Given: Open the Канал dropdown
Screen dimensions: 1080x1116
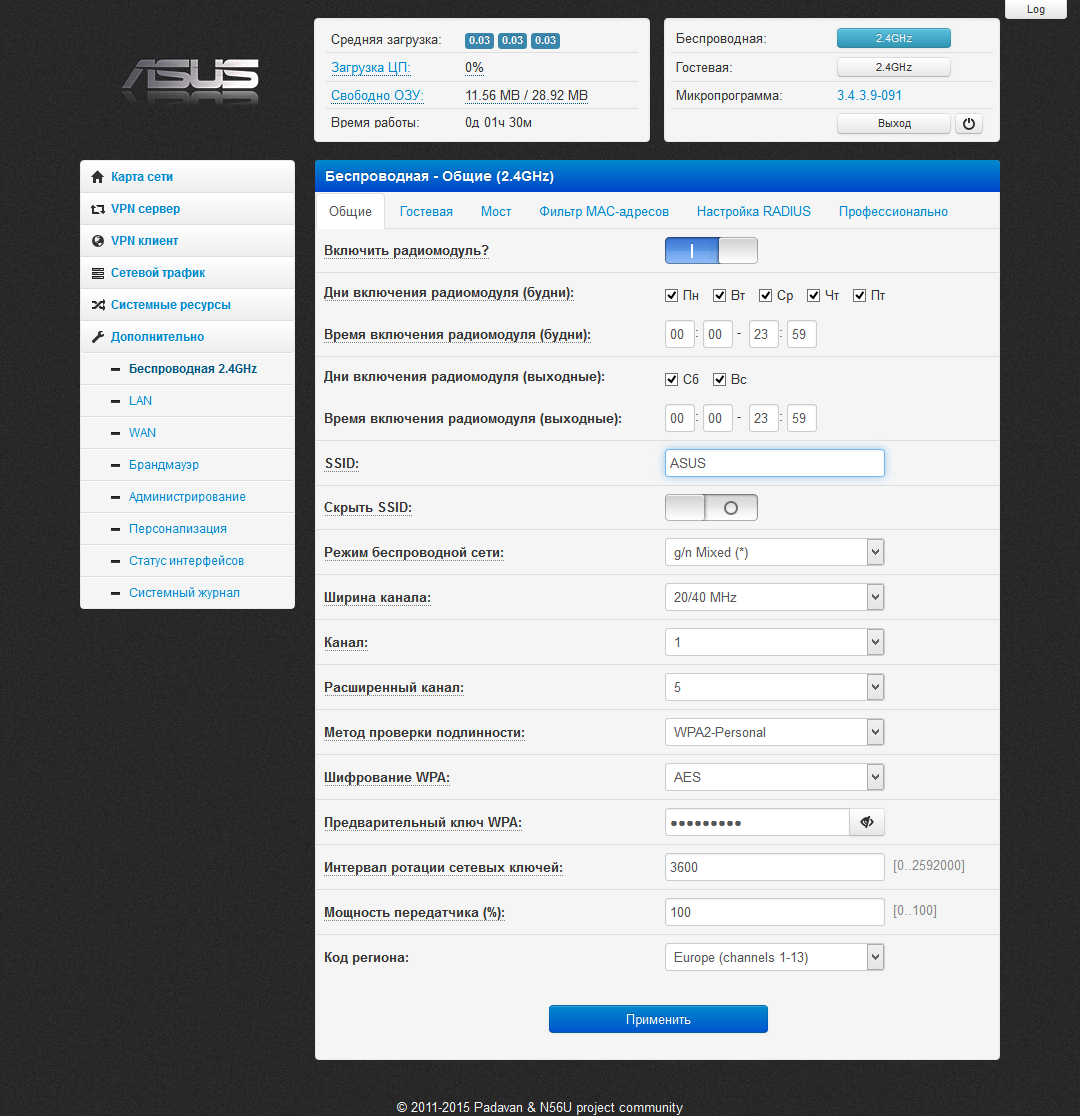Looking at the screenshot, I should click(775, 642).
